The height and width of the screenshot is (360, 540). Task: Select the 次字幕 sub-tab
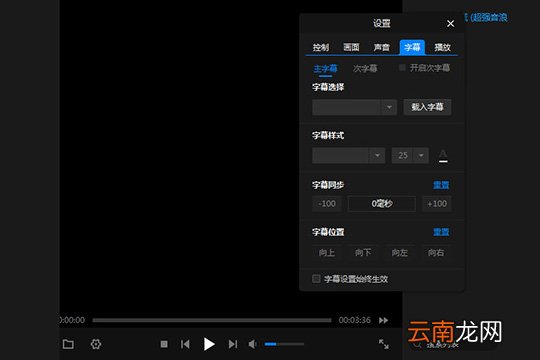pos(365,69)
